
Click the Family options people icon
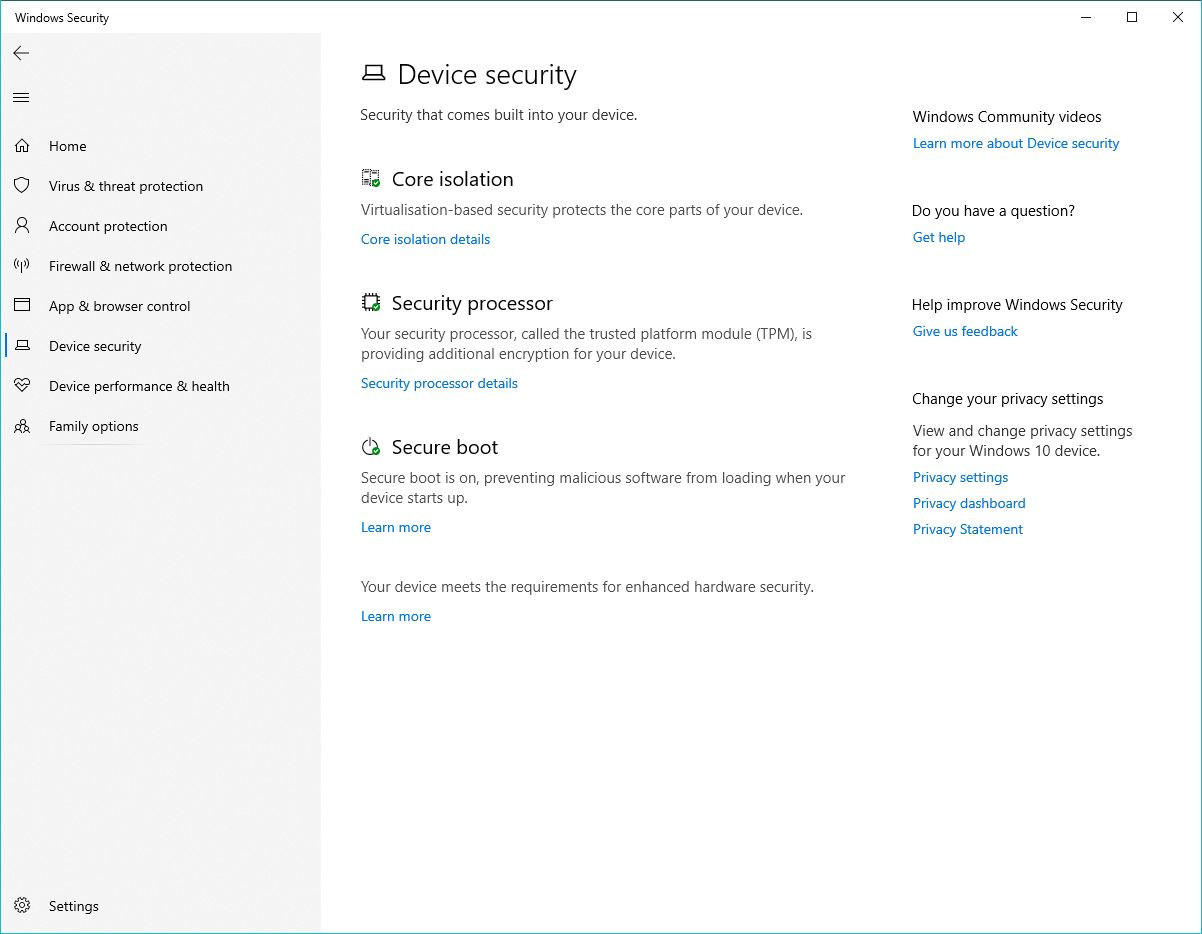(22, 426)
